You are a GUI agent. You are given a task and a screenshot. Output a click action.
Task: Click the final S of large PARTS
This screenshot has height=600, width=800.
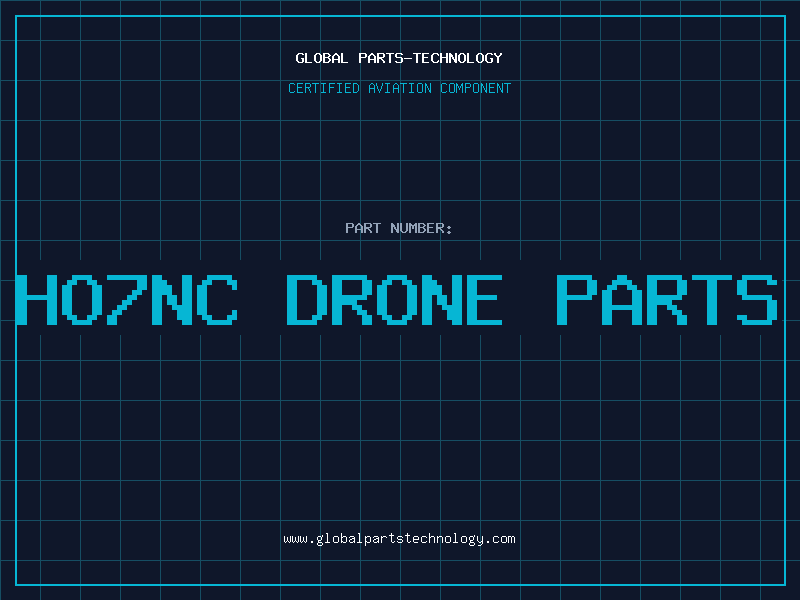(757, 299)
